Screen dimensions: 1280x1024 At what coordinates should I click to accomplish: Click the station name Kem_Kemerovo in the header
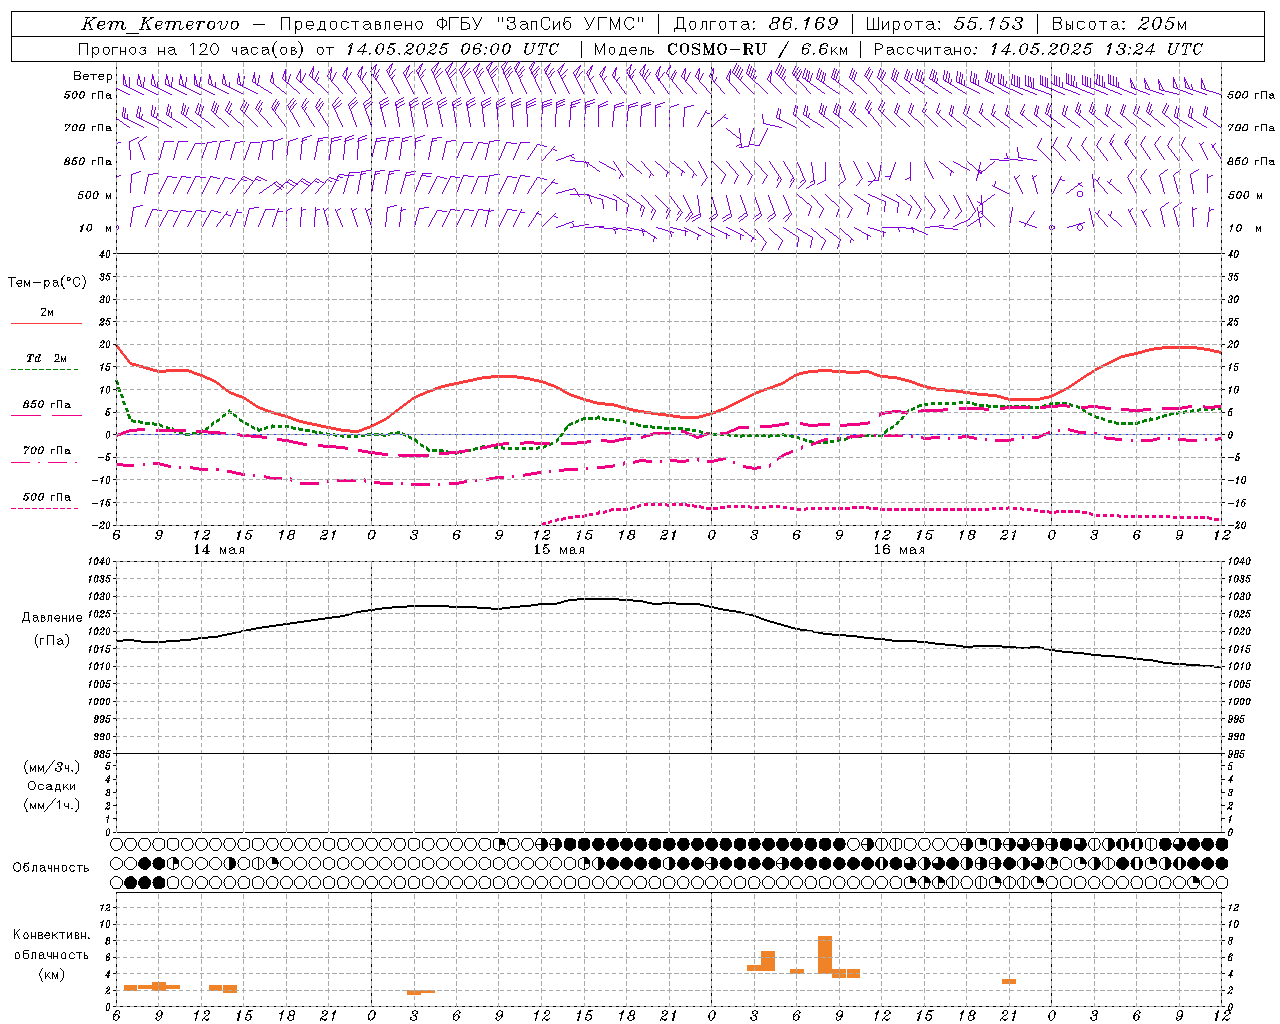[x=161, y=24]
